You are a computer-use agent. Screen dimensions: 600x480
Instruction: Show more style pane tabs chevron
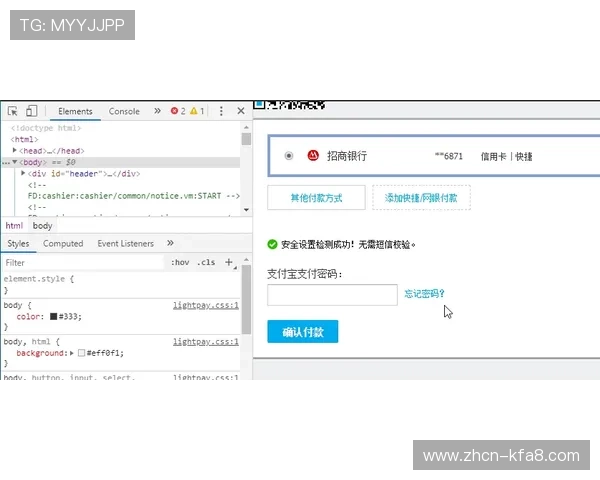coord(170,243)
